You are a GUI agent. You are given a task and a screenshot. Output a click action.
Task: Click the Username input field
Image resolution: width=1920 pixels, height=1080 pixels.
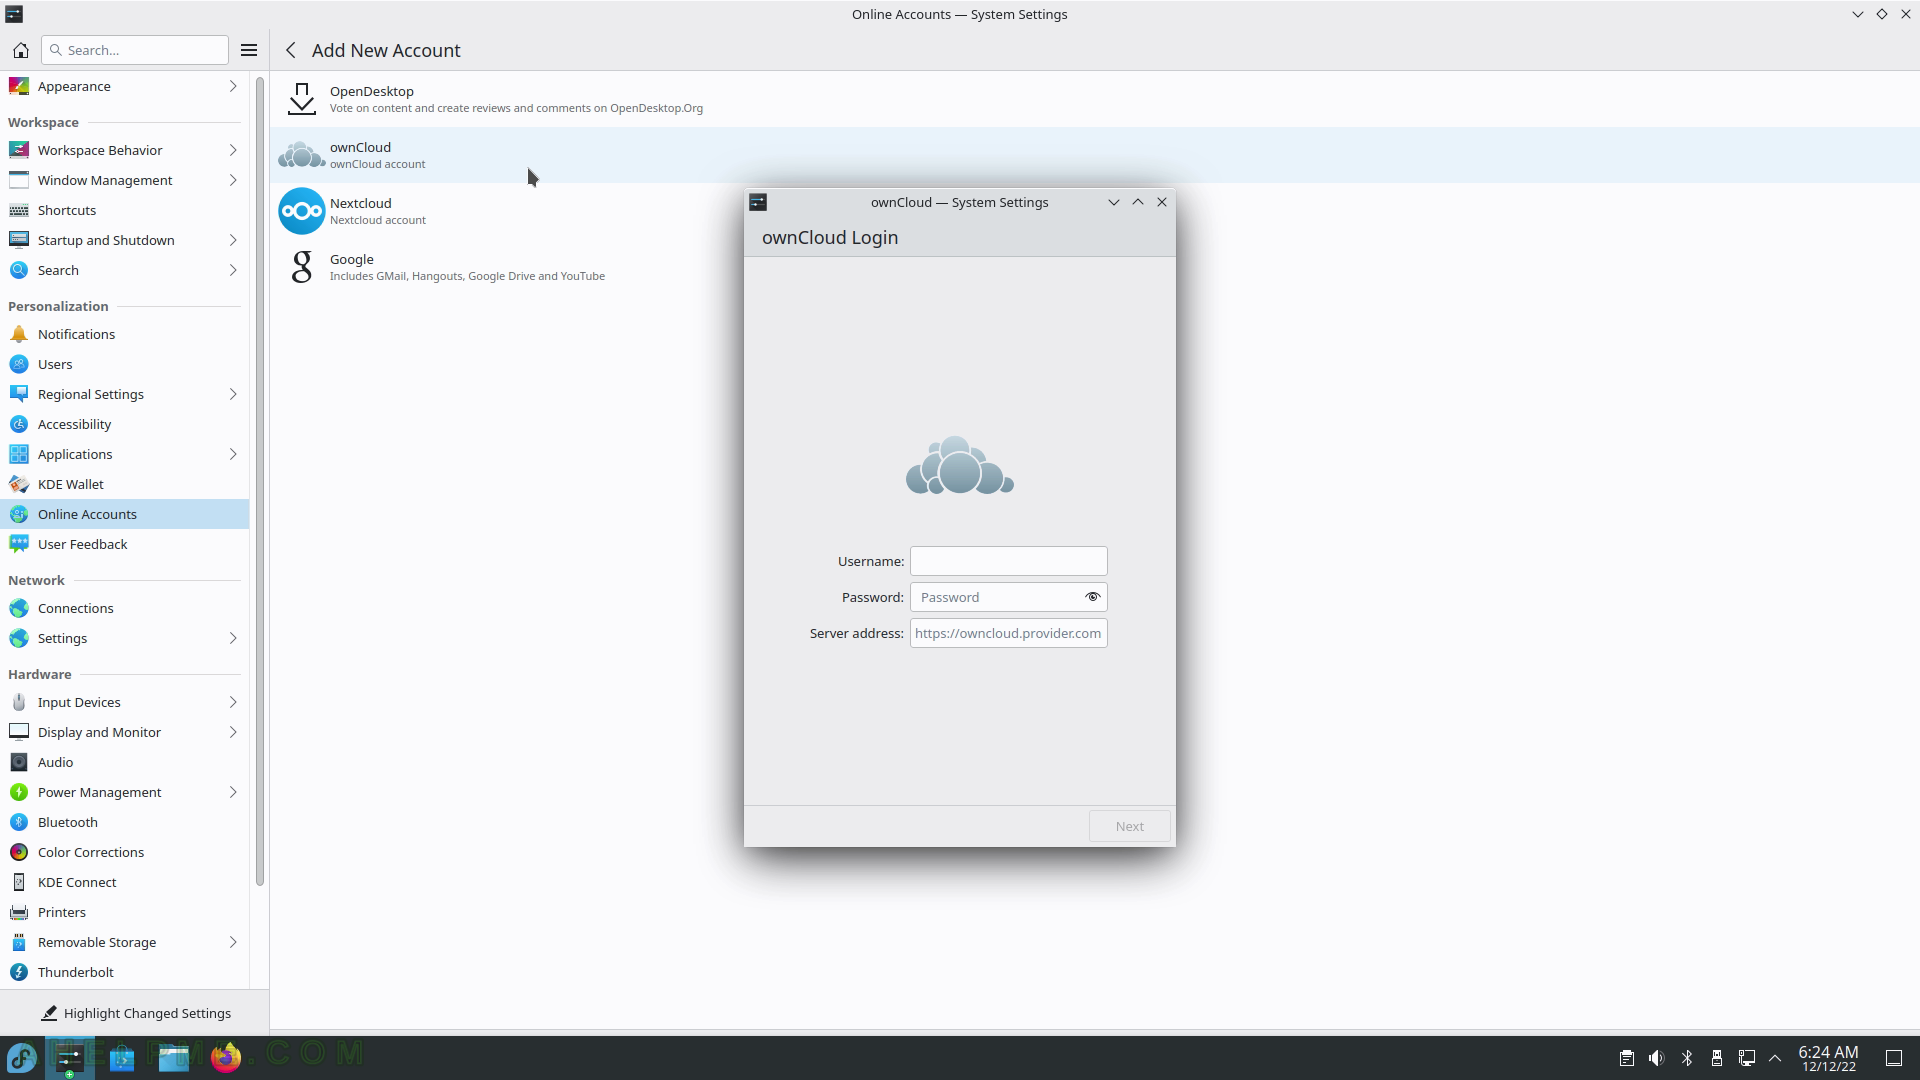[x=1008, y=561]
